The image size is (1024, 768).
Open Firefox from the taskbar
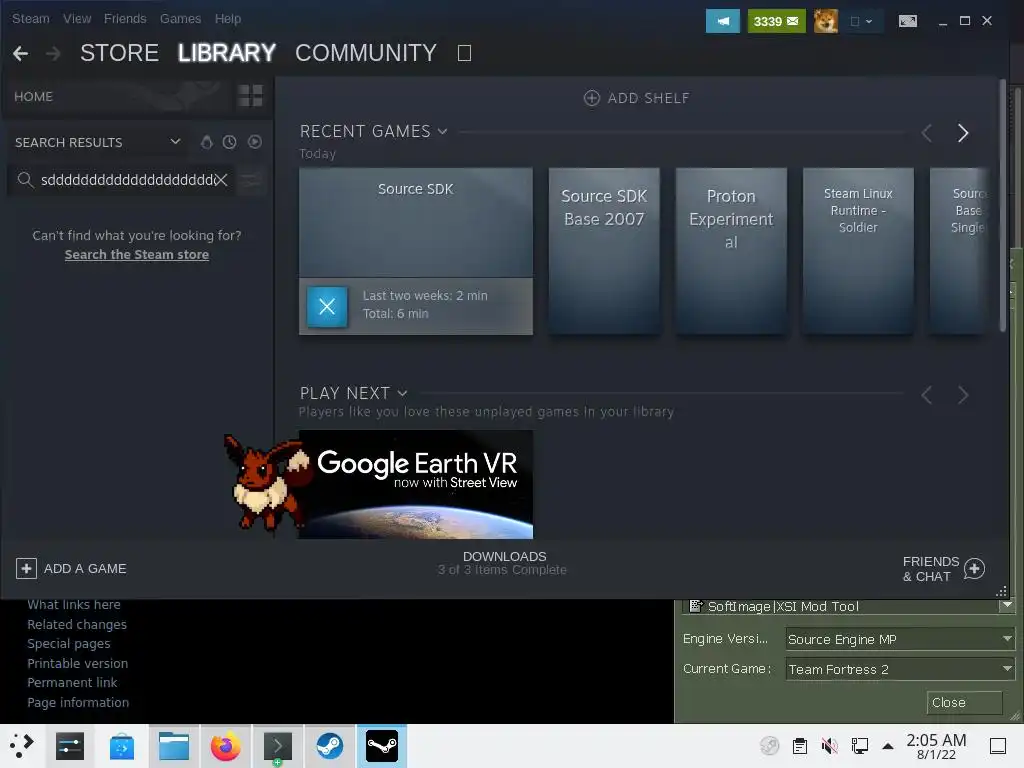coord(225,746)
